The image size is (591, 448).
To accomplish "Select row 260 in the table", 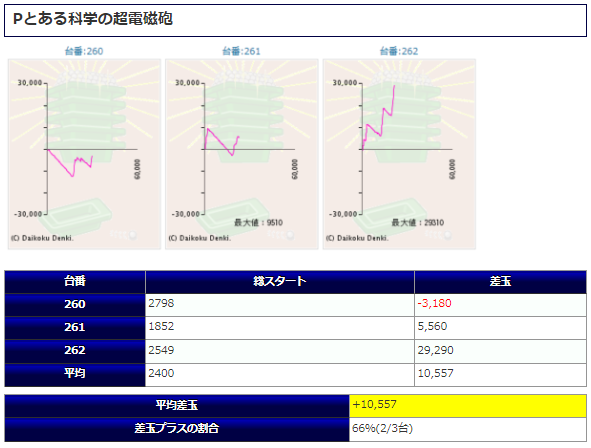I will point(296,305).
